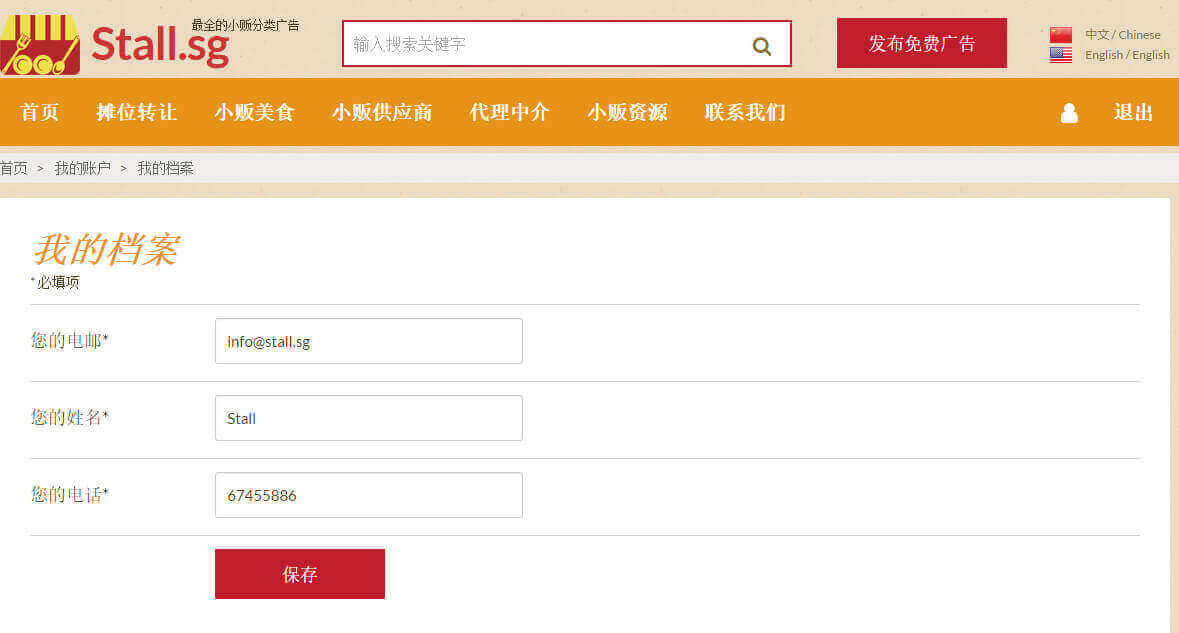The width and height of the screenshot is (1179, 633).
Task: Click 联系我们 in the navigation bar
Action: pos(745,112)
